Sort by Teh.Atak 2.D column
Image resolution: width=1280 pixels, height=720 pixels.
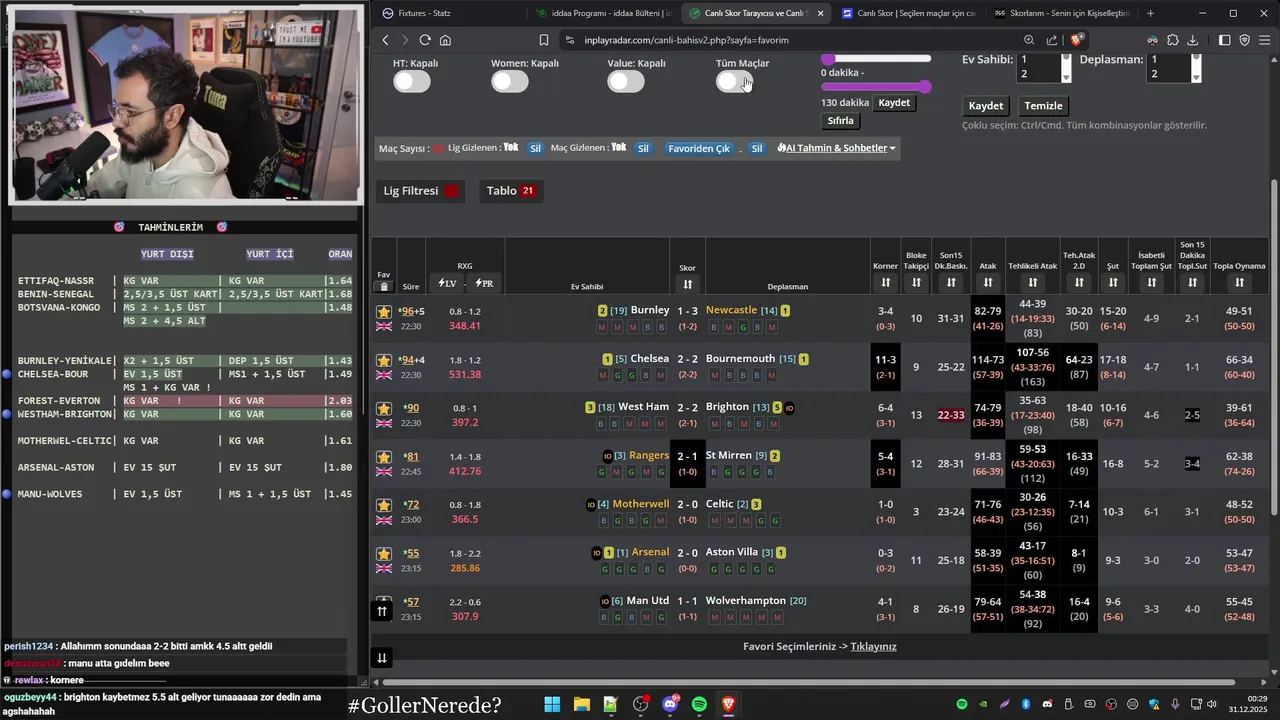coord(1079,284)
